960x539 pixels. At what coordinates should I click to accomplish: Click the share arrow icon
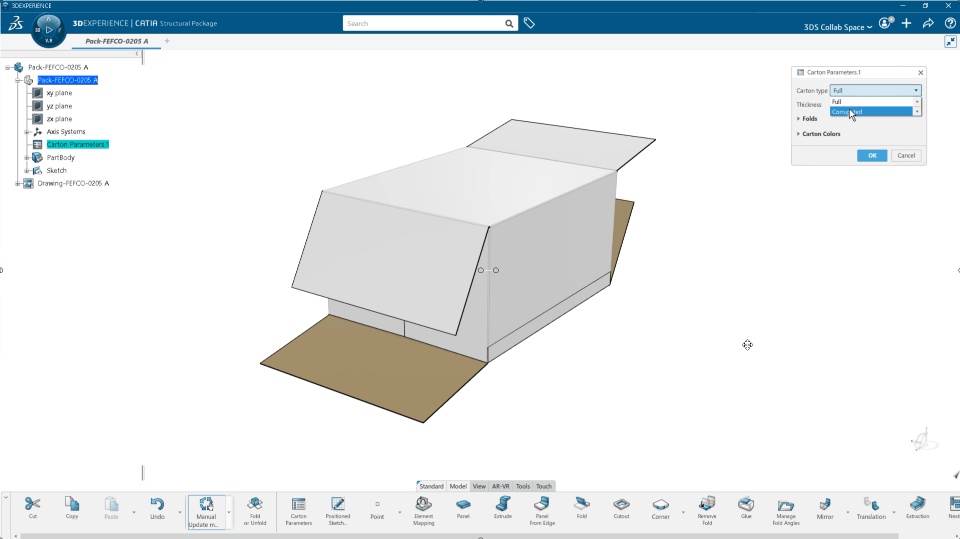tap(928, 23)
